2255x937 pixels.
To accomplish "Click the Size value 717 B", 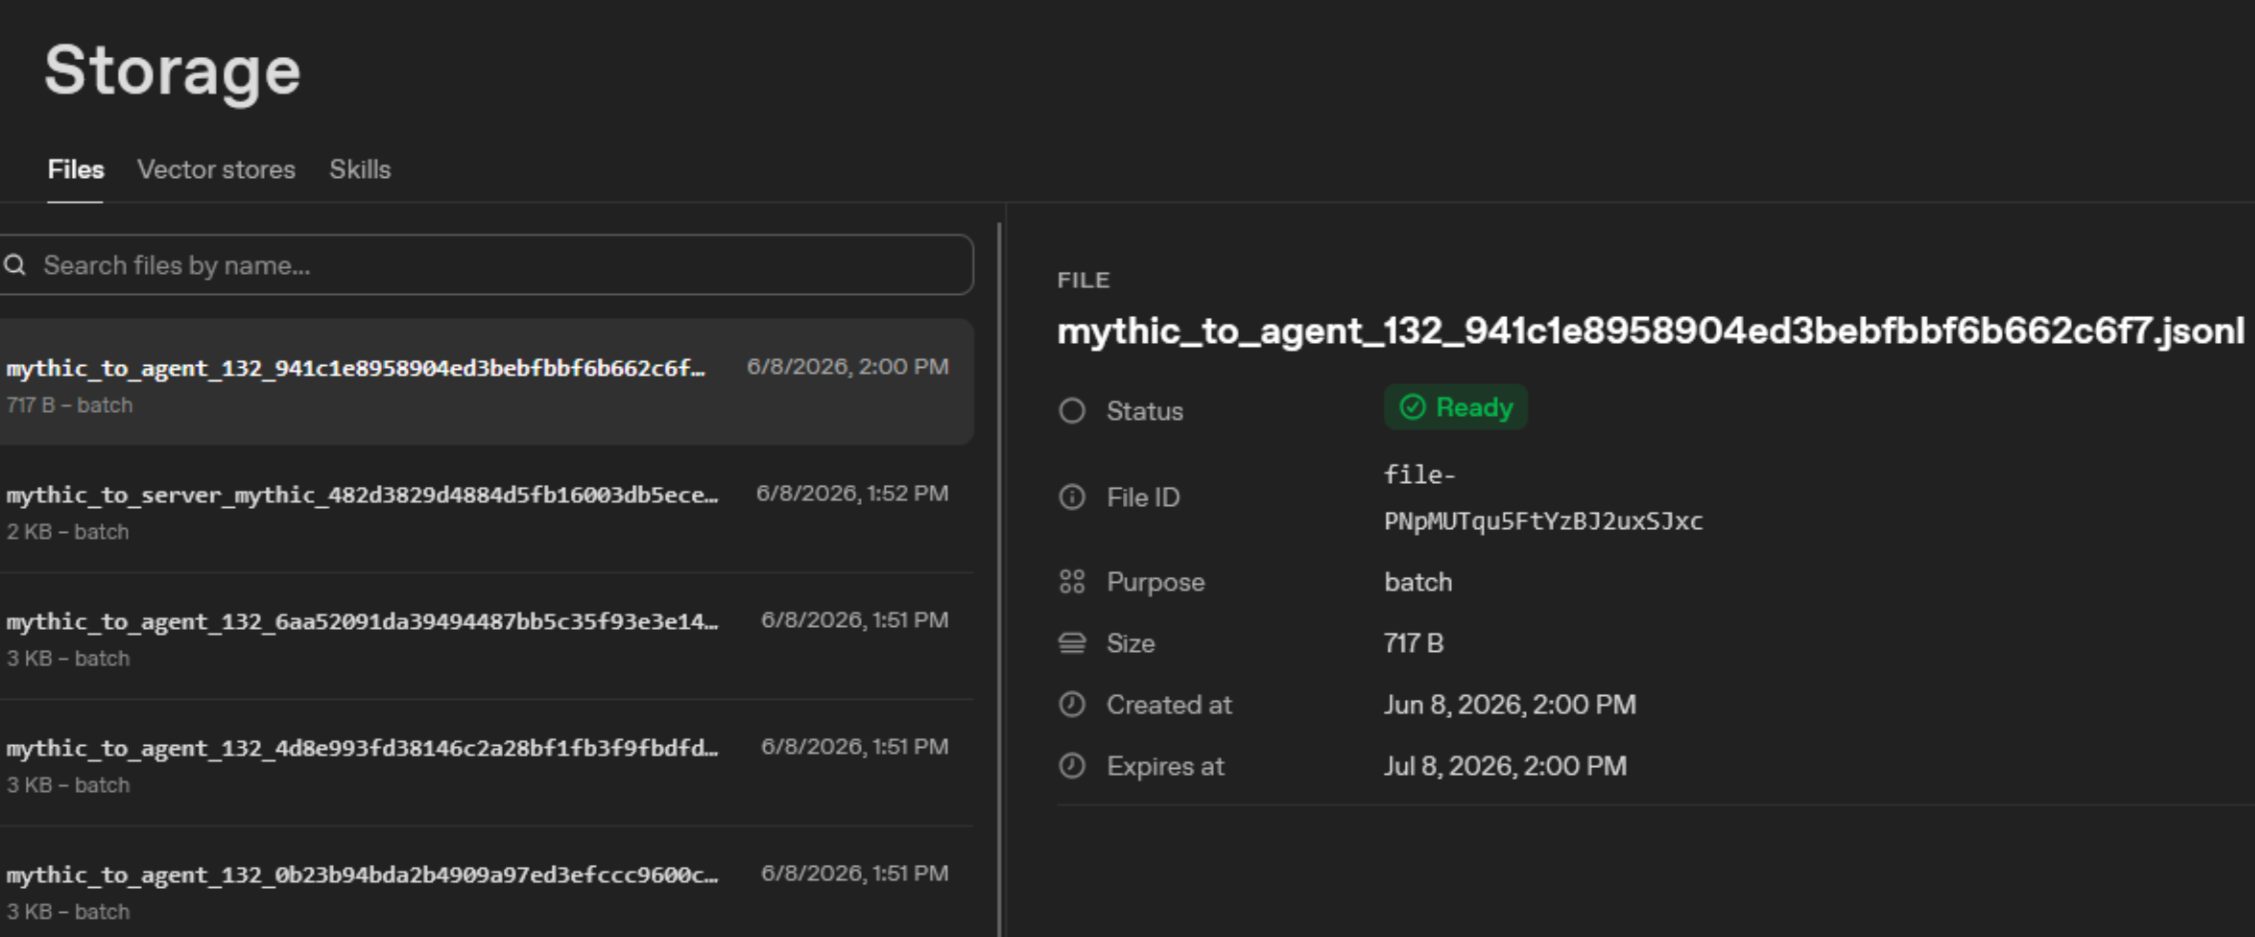I will point(1414,643).
